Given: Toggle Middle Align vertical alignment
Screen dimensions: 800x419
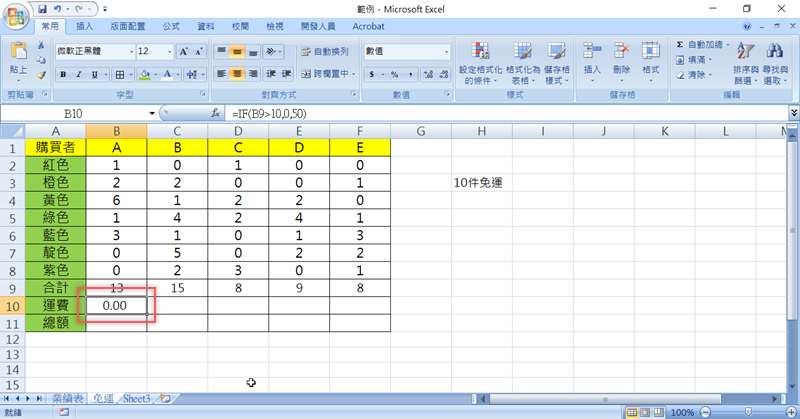Looking at the screenshot, I should (237, 52).
